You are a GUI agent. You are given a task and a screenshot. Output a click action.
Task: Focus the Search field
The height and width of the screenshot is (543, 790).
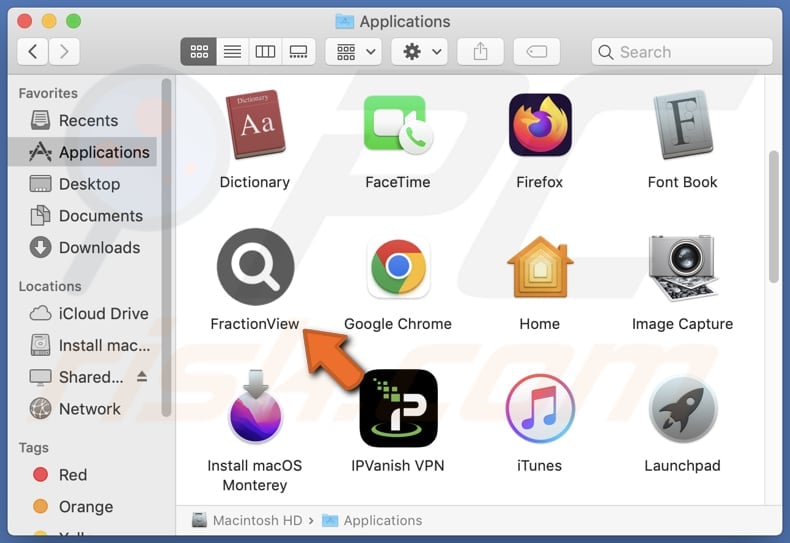point(682,52)
